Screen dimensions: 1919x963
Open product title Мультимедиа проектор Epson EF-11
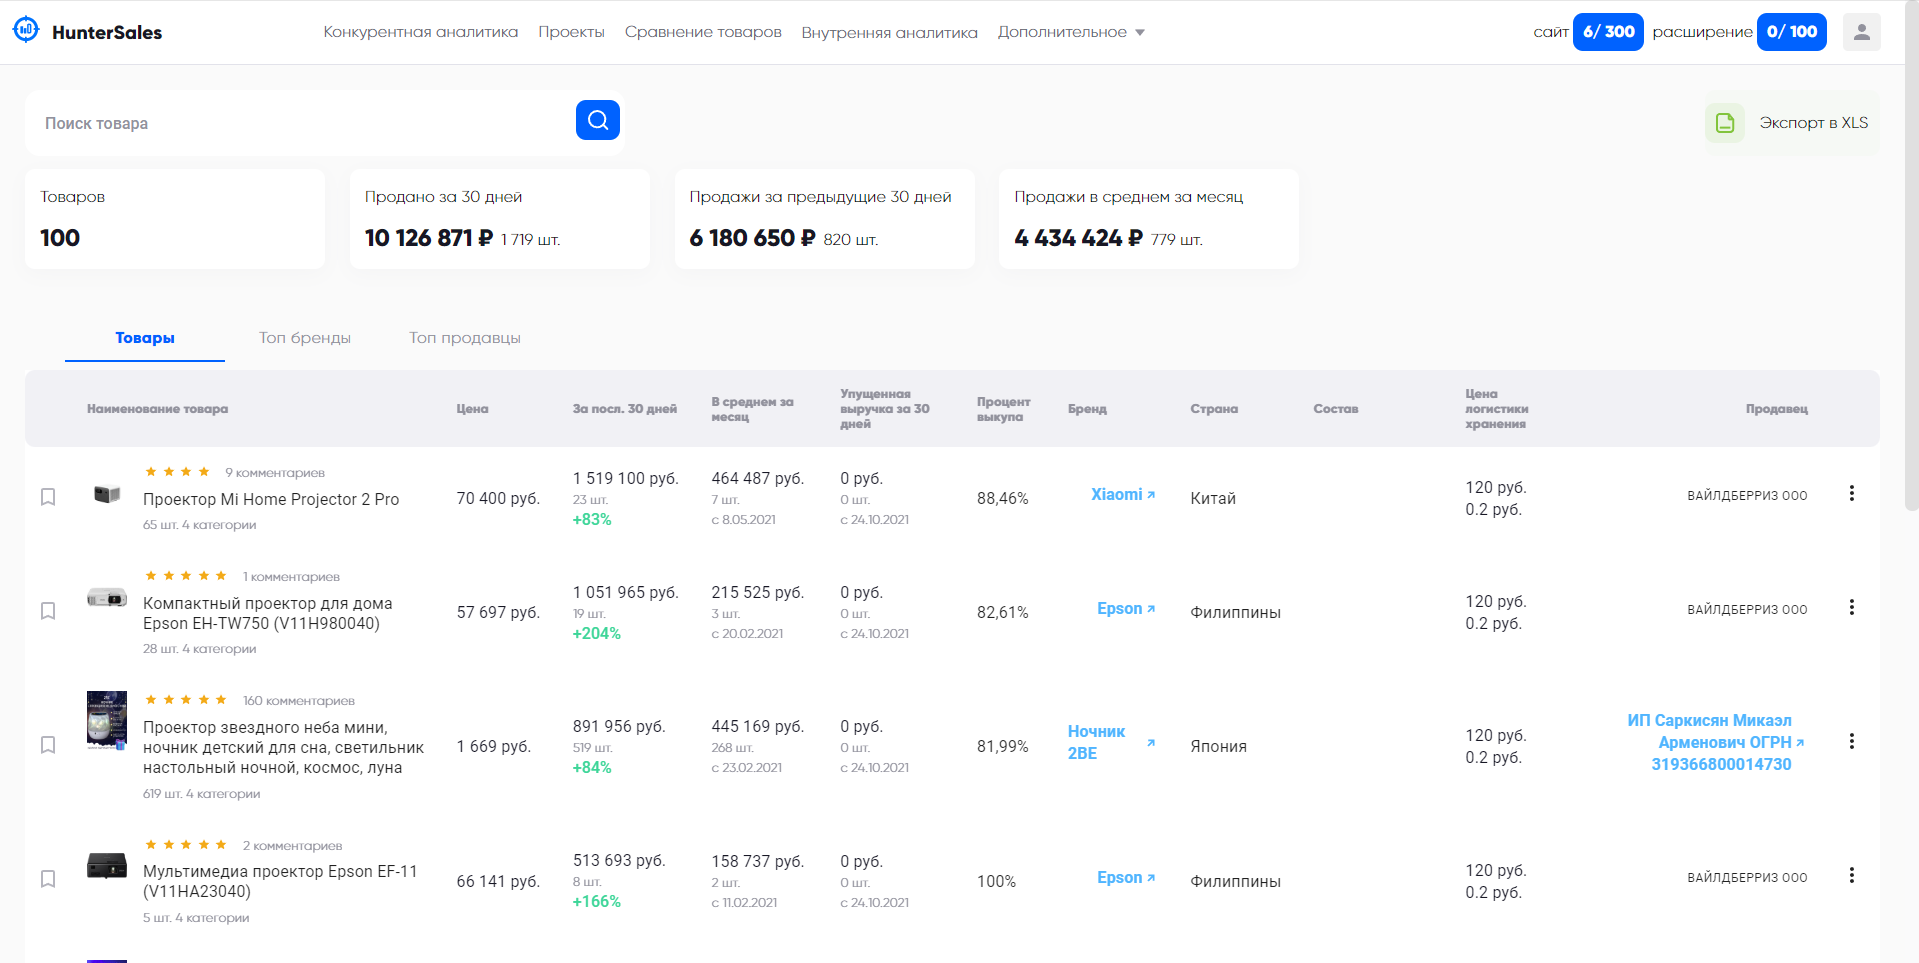(x=280, y=881)
